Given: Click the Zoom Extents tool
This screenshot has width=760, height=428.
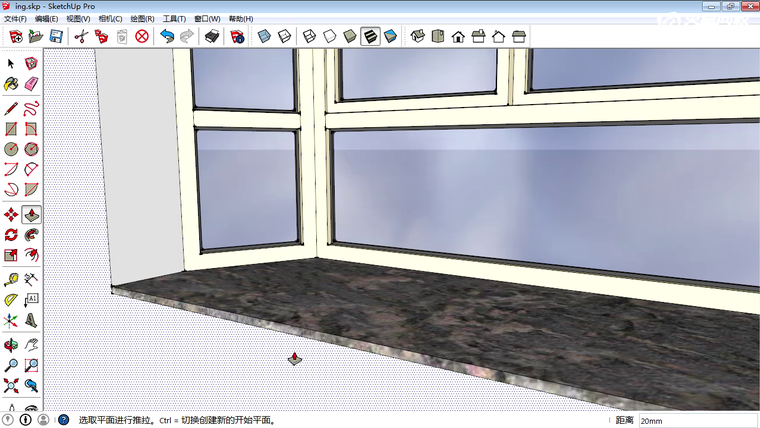Looking at the screenshot, I should pos(11,385).
